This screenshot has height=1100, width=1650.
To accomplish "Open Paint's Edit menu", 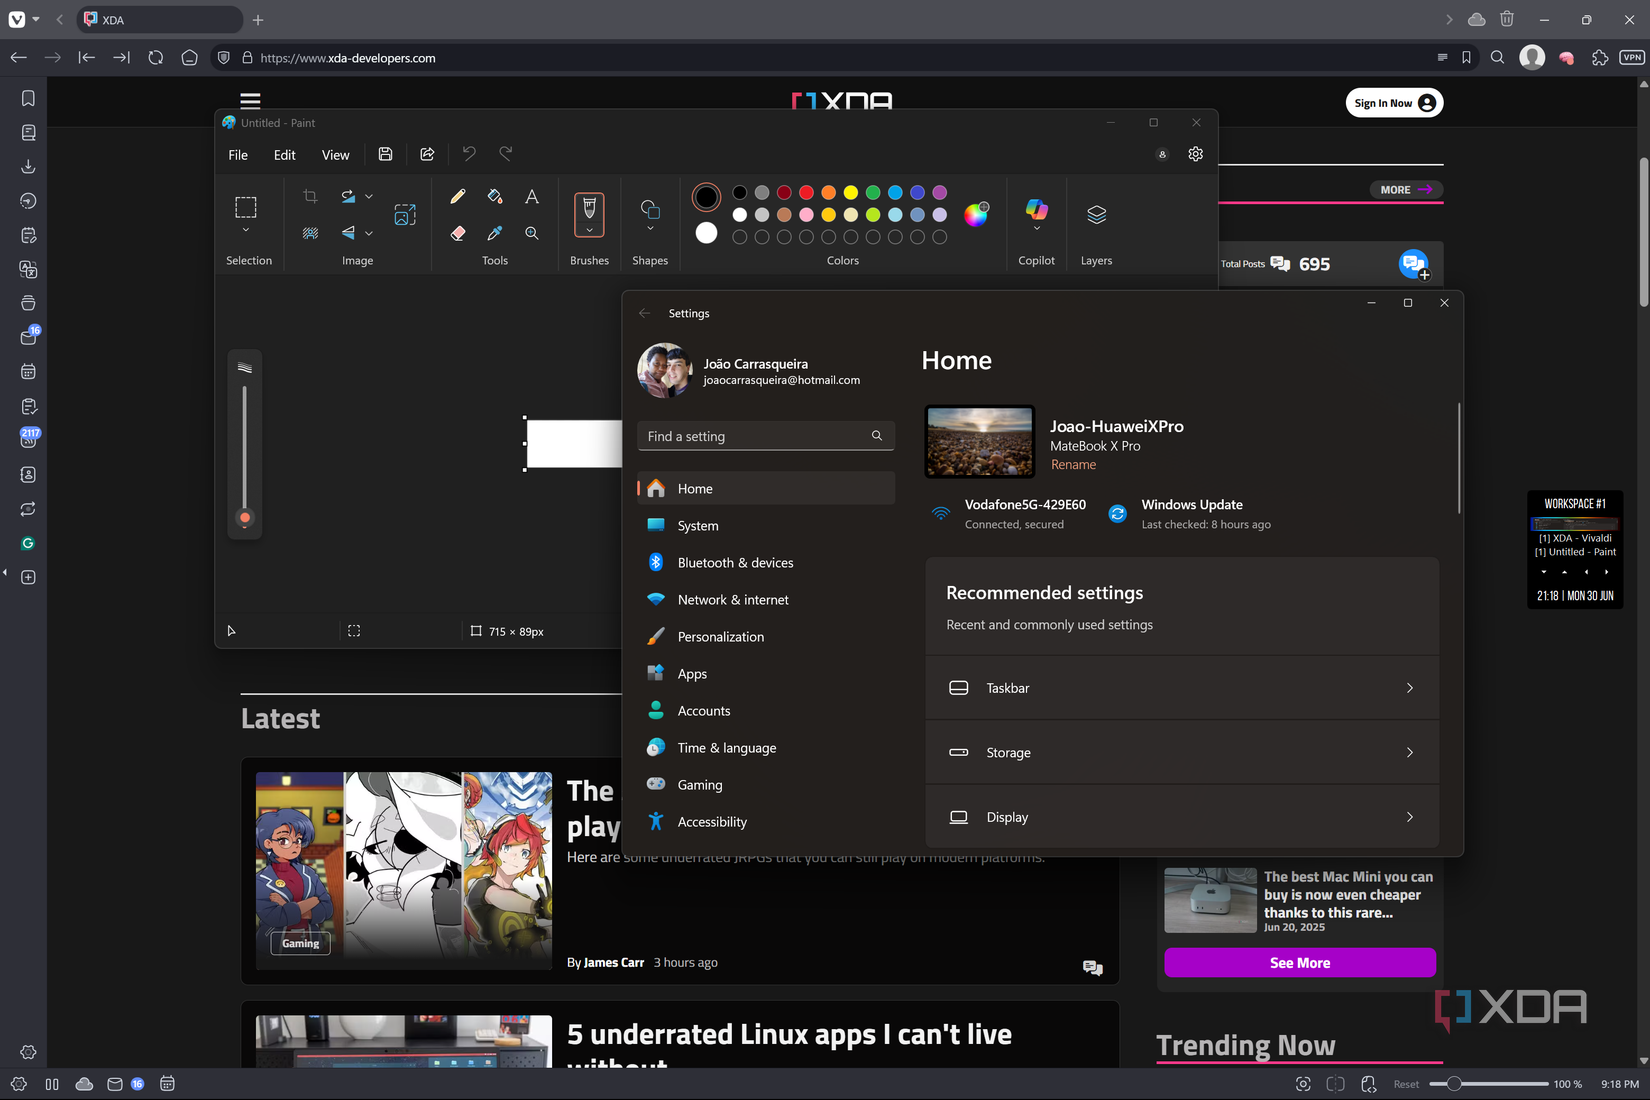I will pos(284,154).
